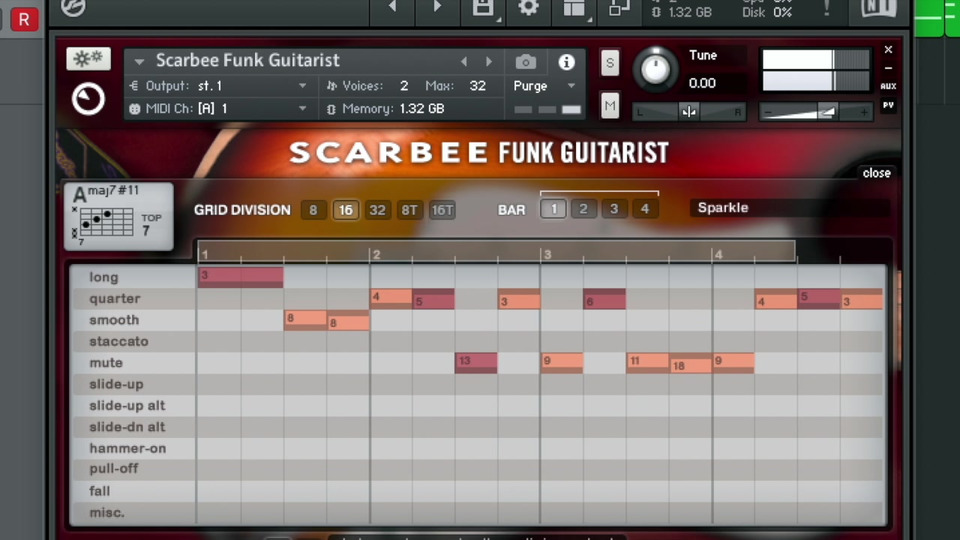Select bar 3 tab
The image size is (960, 540).
(x=613, y=209)
